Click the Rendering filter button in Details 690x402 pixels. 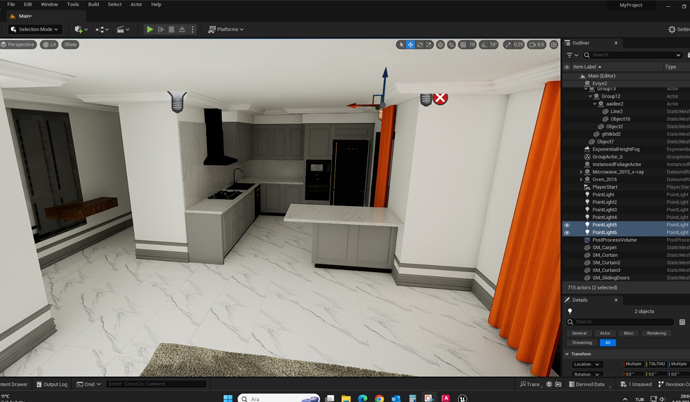pyautogui.click(x=656, y=333)
